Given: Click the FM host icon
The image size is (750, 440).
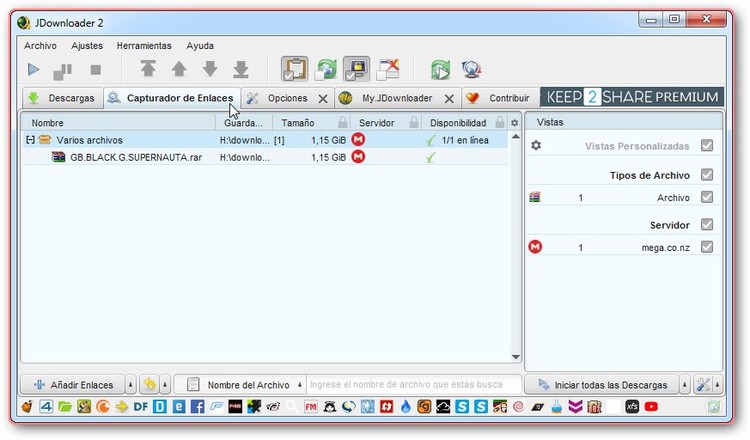Looking at the screenshot, I should (311, 407).
